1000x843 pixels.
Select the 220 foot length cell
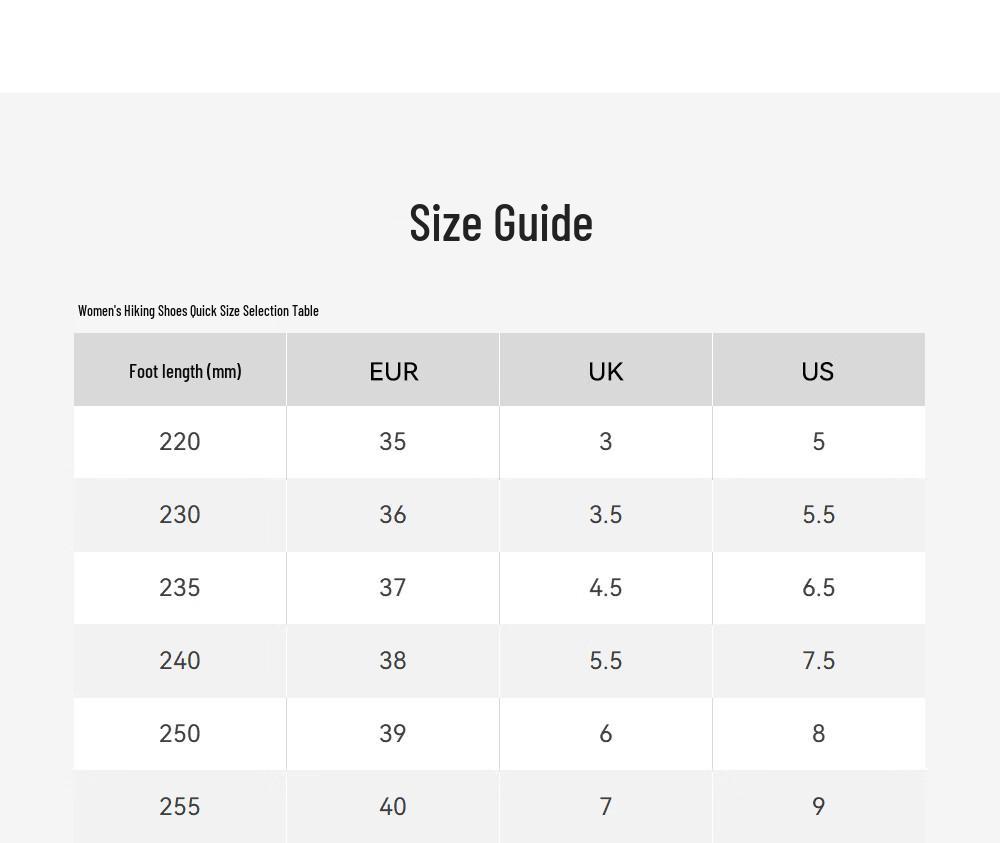point(180,442)
